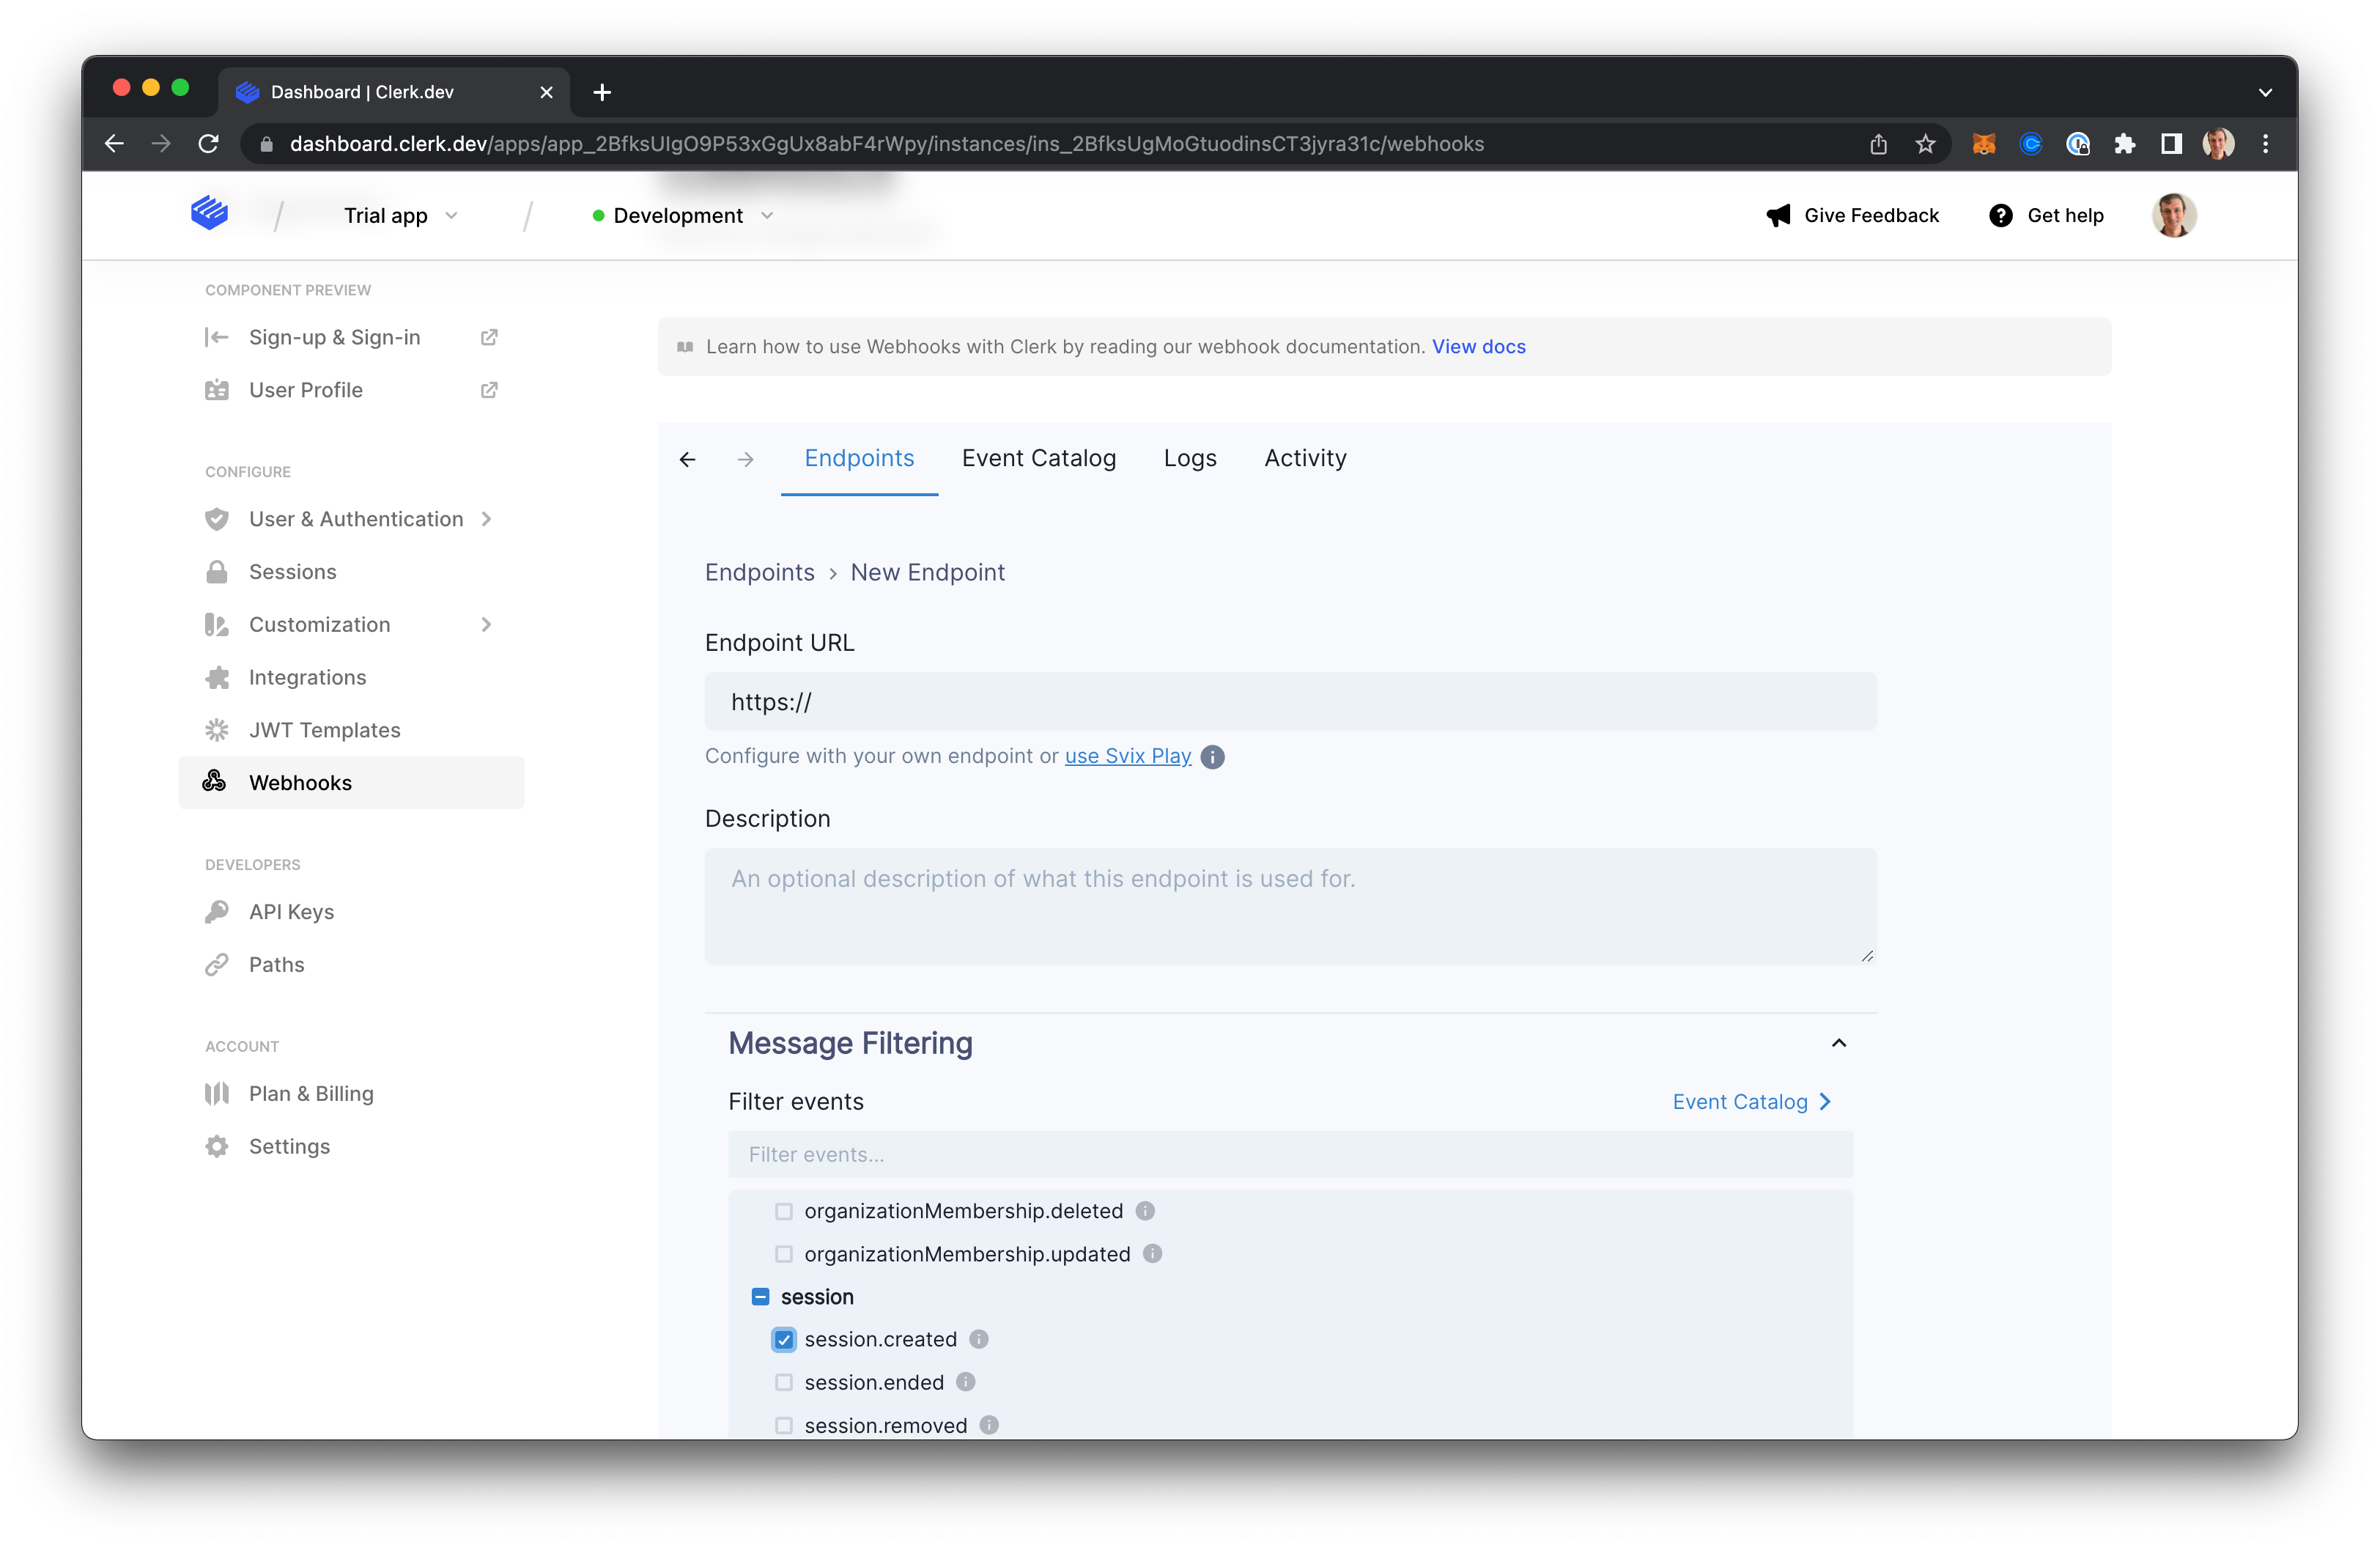The image size is (2380, 1548).
Task: Click the Clerk logo icon
Action: click(209, 213)
